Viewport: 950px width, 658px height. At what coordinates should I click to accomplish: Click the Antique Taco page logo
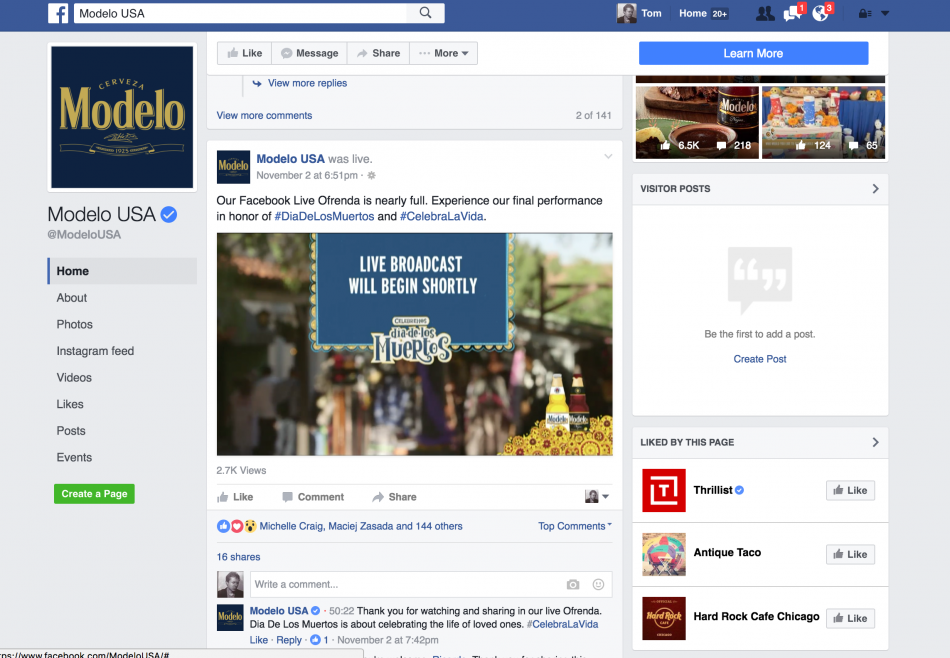(664, 554)
